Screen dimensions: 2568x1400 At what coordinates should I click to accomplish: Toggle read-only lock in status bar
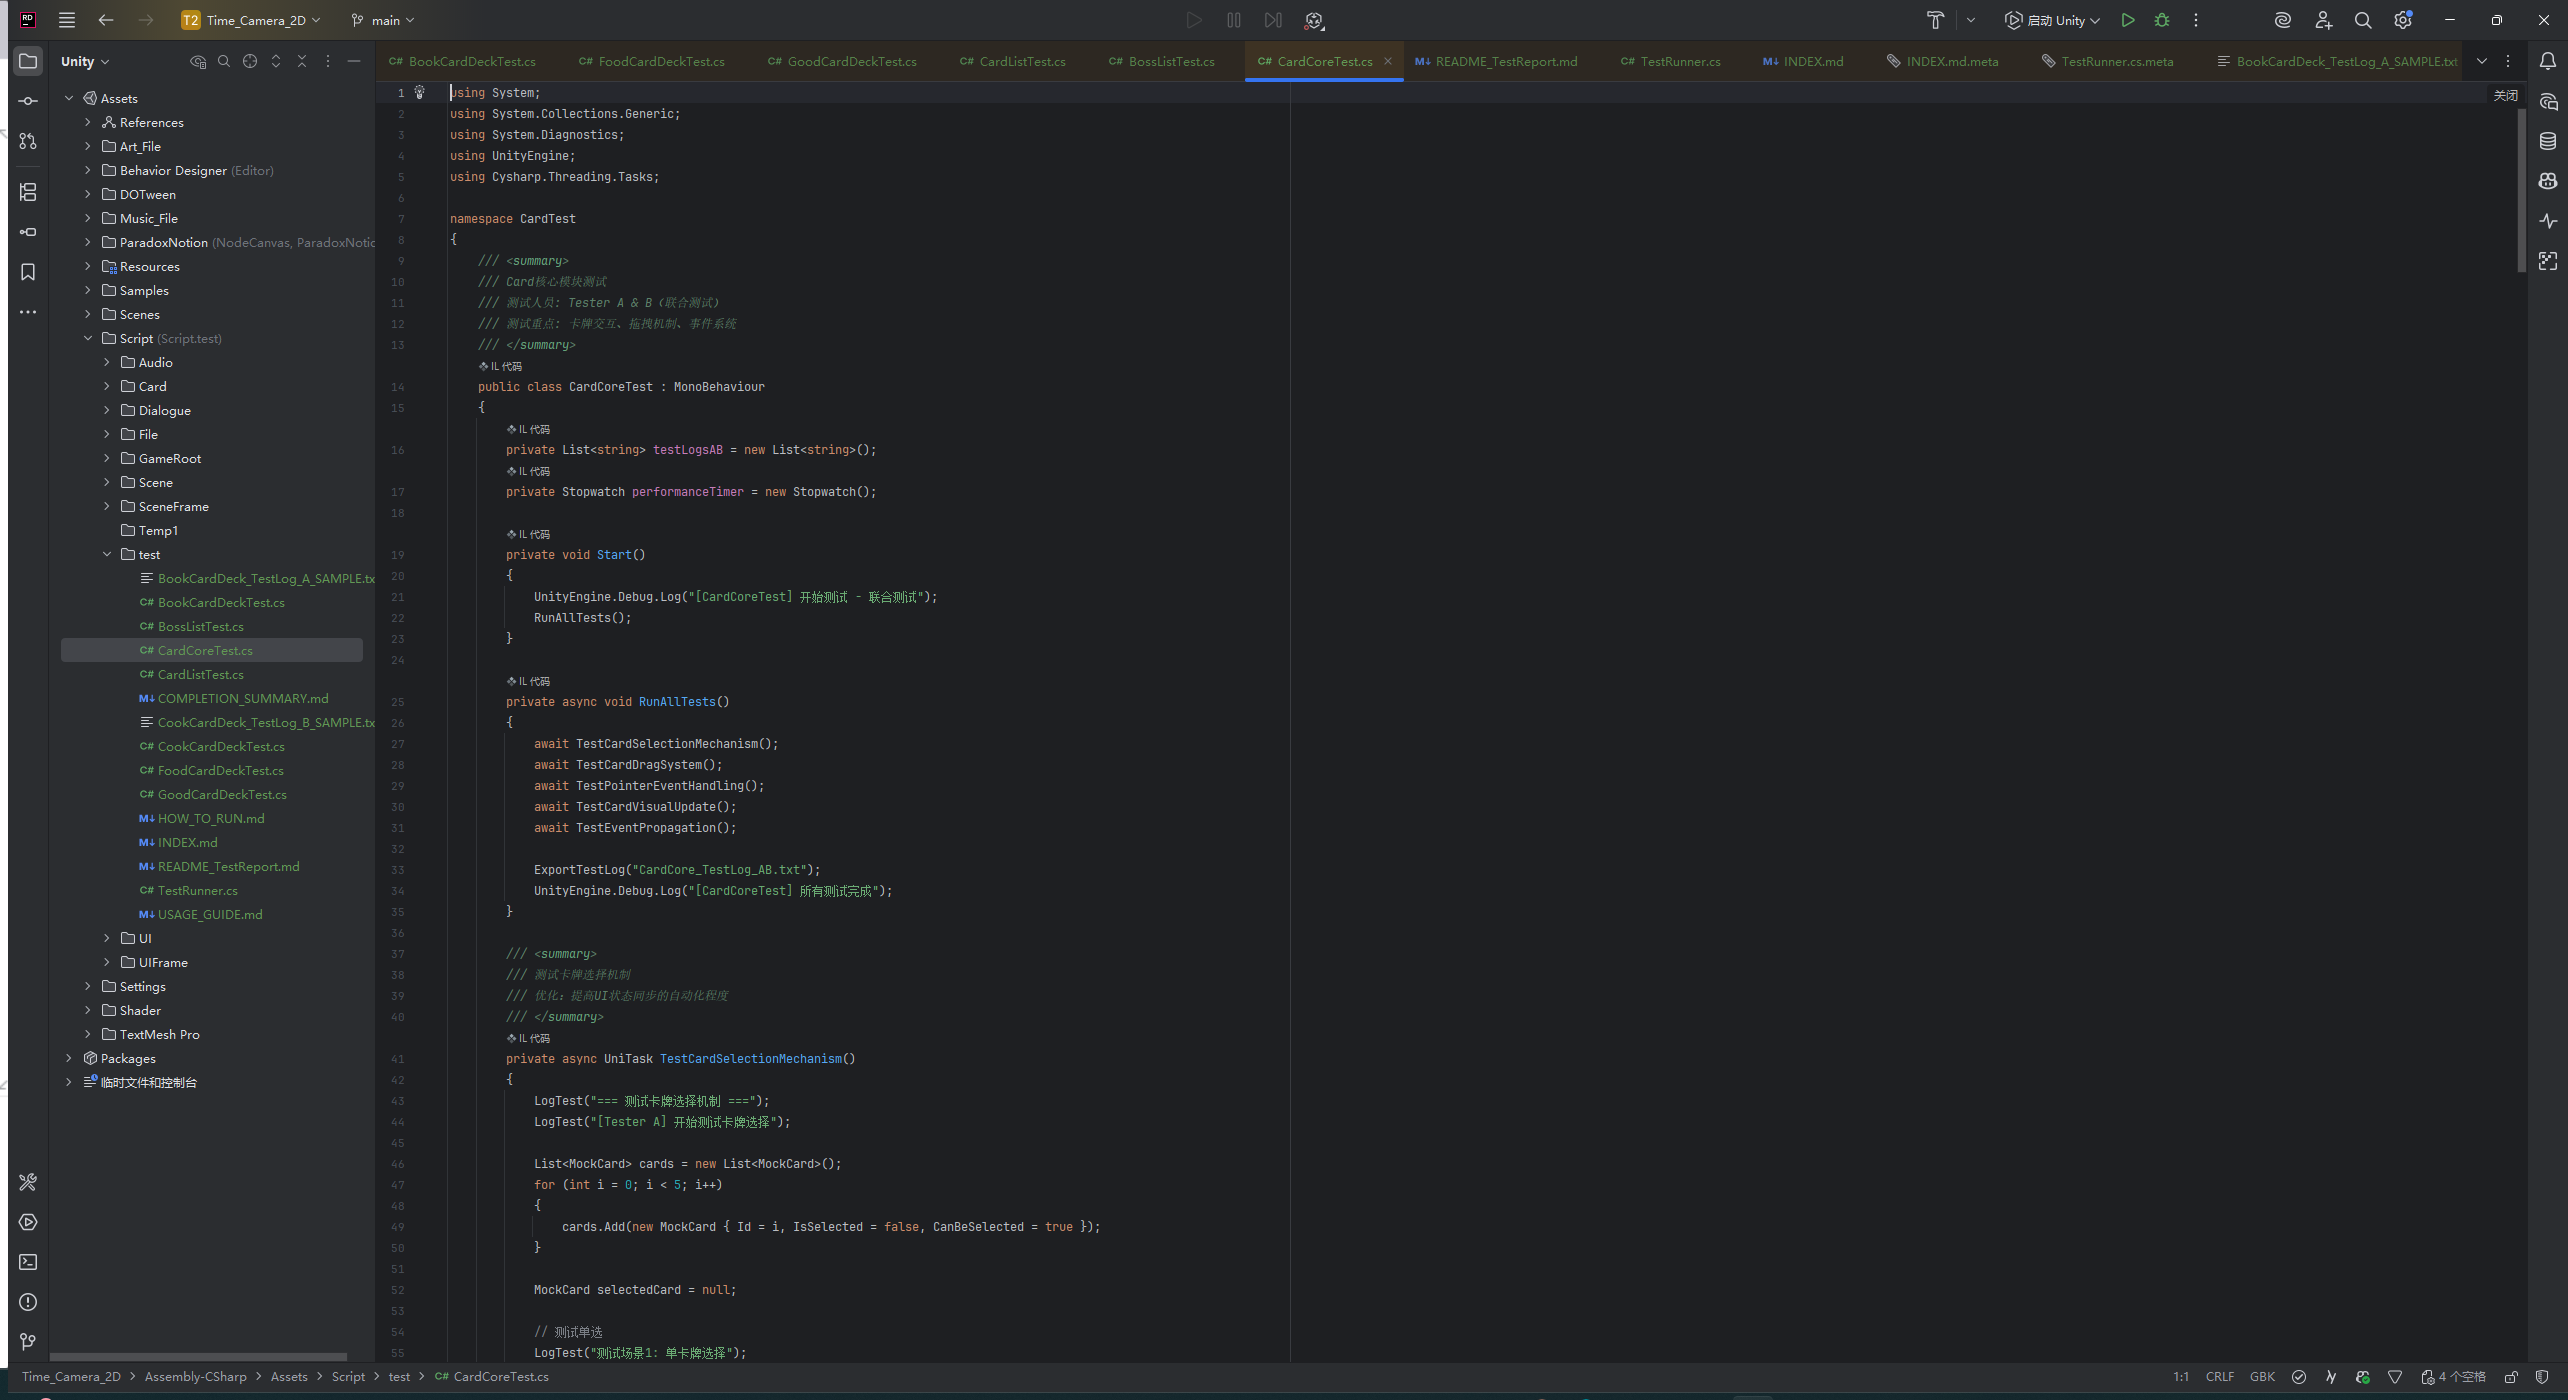pos(2511,1377)
